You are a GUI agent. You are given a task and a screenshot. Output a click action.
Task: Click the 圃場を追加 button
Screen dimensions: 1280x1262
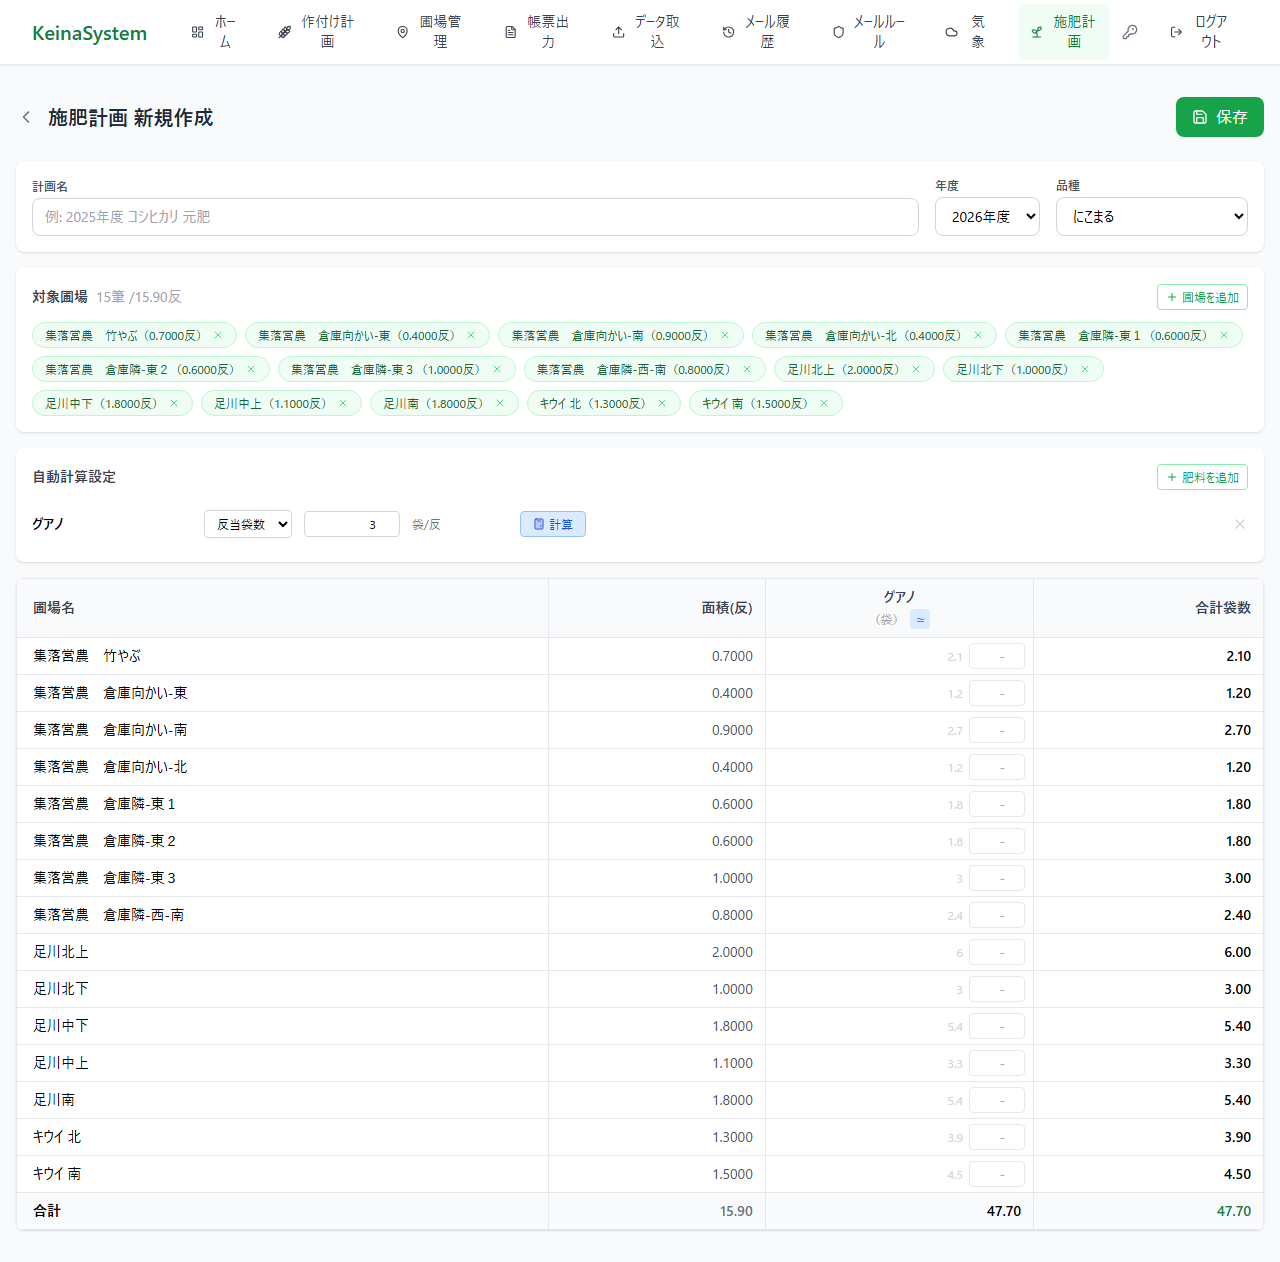click(1201, 297)
